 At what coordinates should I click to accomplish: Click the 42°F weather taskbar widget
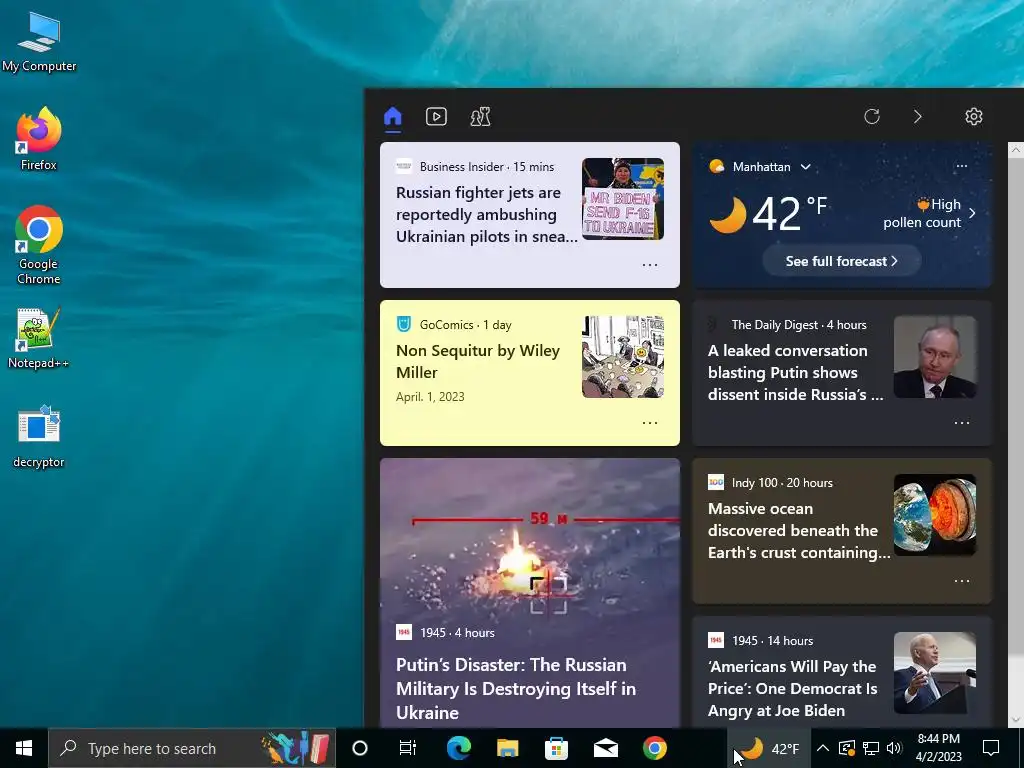(770, 748)
